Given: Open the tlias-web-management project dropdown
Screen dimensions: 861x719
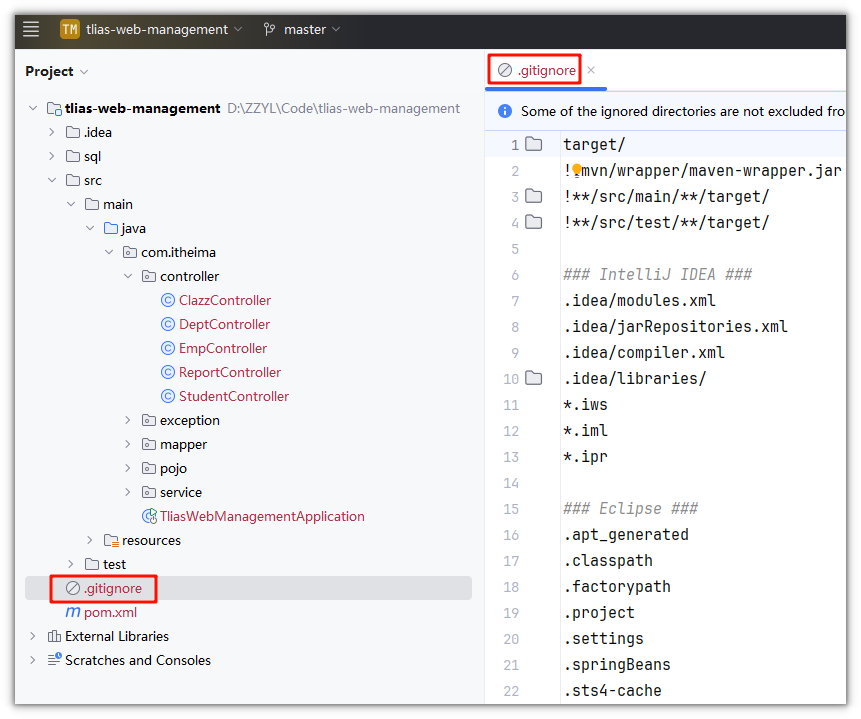Looking at the screenshot, I should [x=164, y=29].
